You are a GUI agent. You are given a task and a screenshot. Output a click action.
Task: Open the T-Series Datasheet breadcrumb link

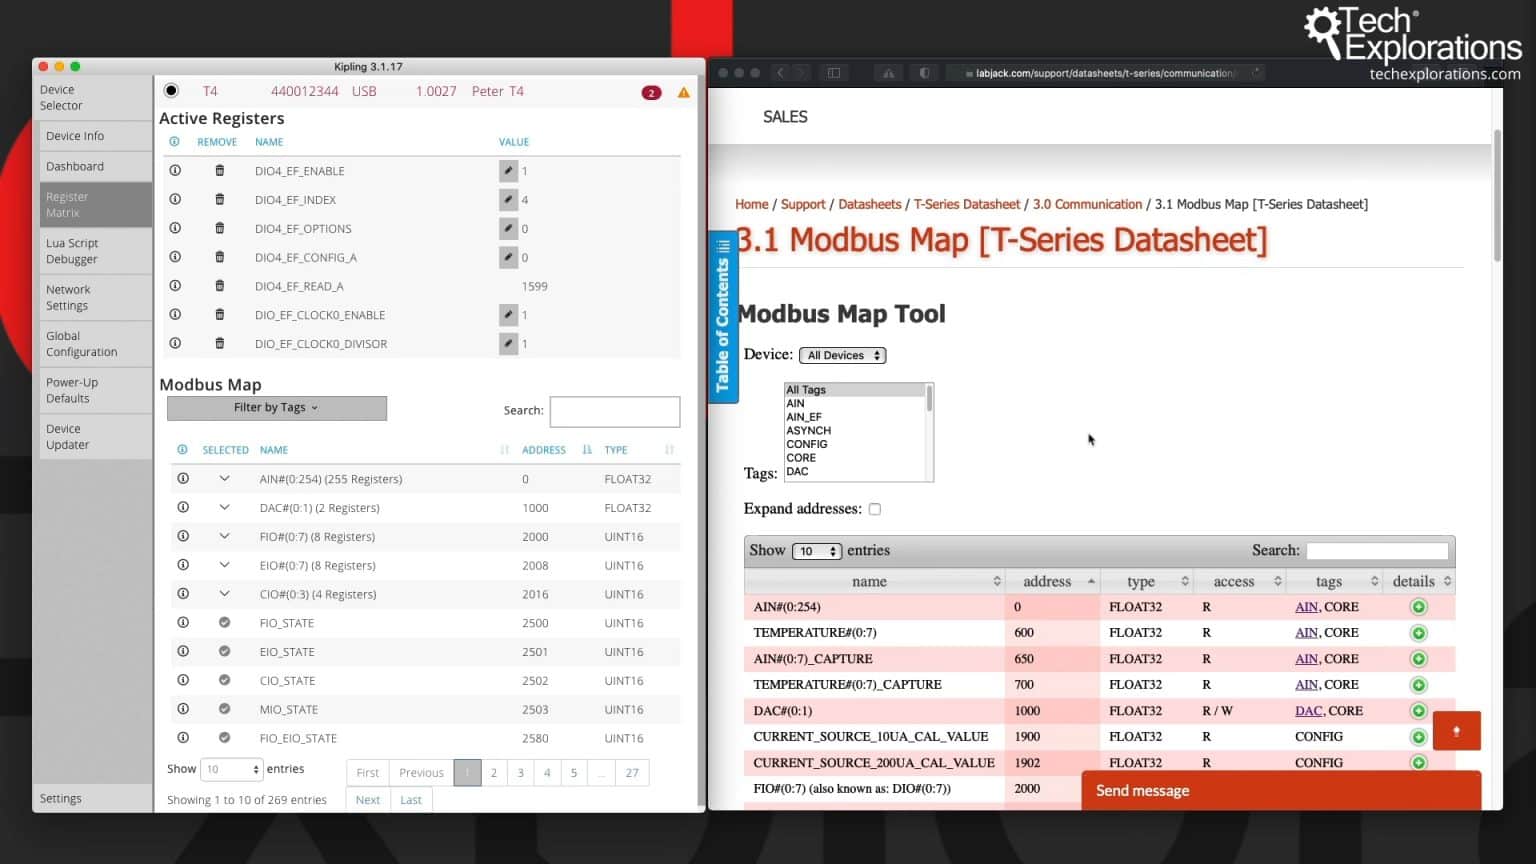967,204
